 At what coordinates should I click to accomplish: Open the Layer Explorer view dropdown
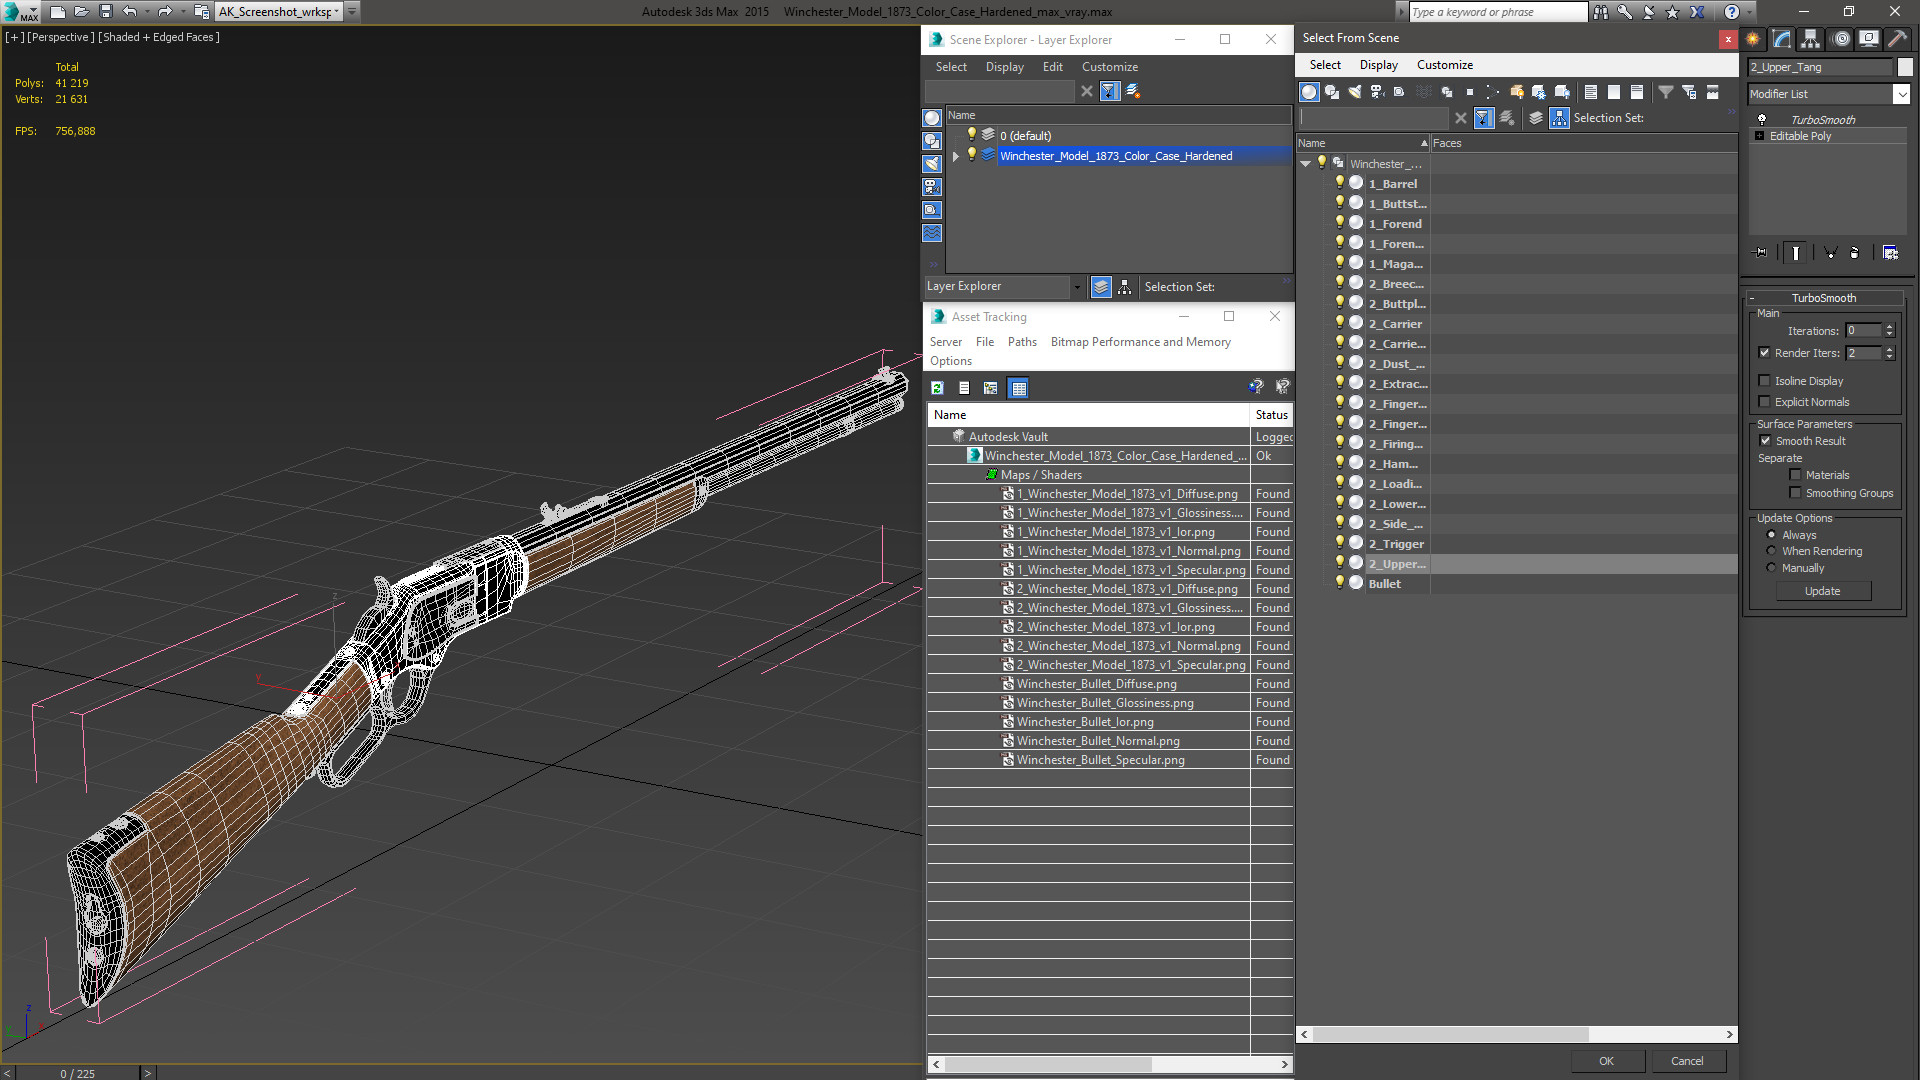(x=1077, y=287)
